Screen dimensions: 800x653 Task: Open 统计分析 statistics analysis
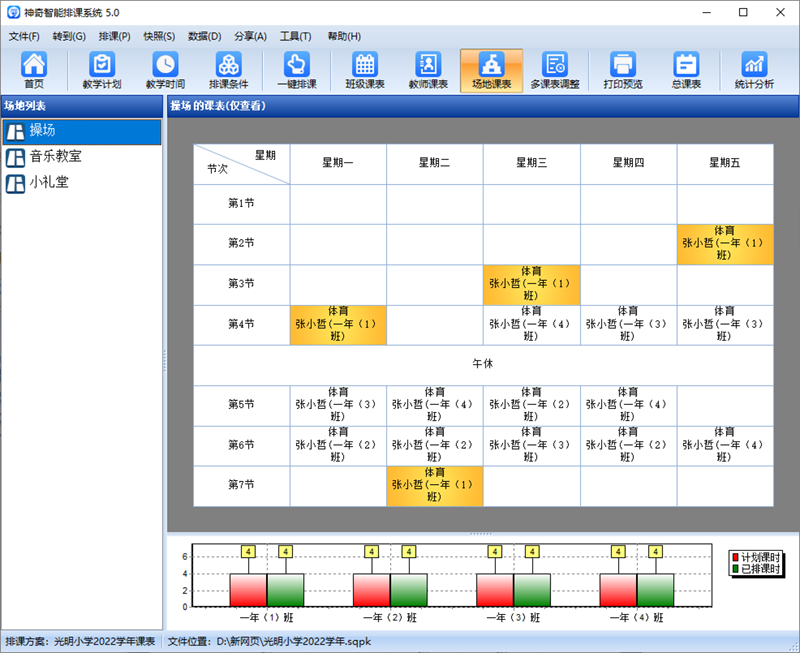pyautogui.click(x=754, y=70)
